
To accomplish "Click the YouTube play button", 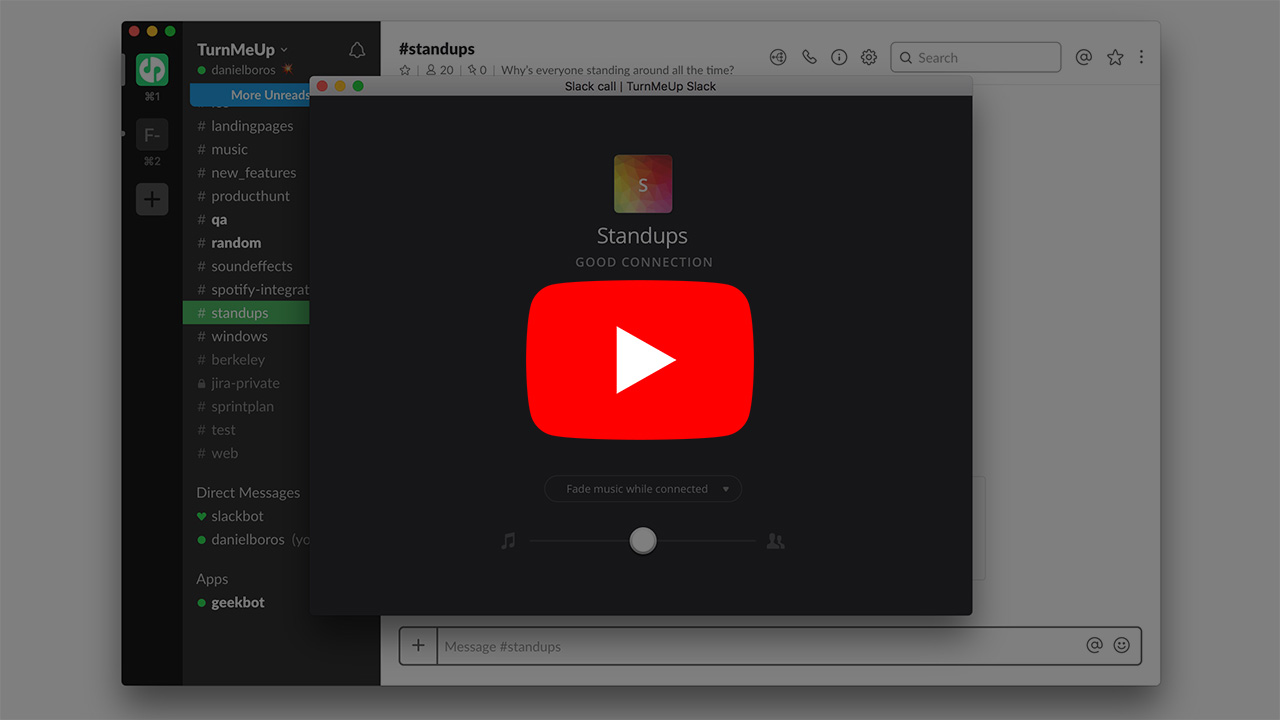I will pyautogui.click(x=640, y=360).
